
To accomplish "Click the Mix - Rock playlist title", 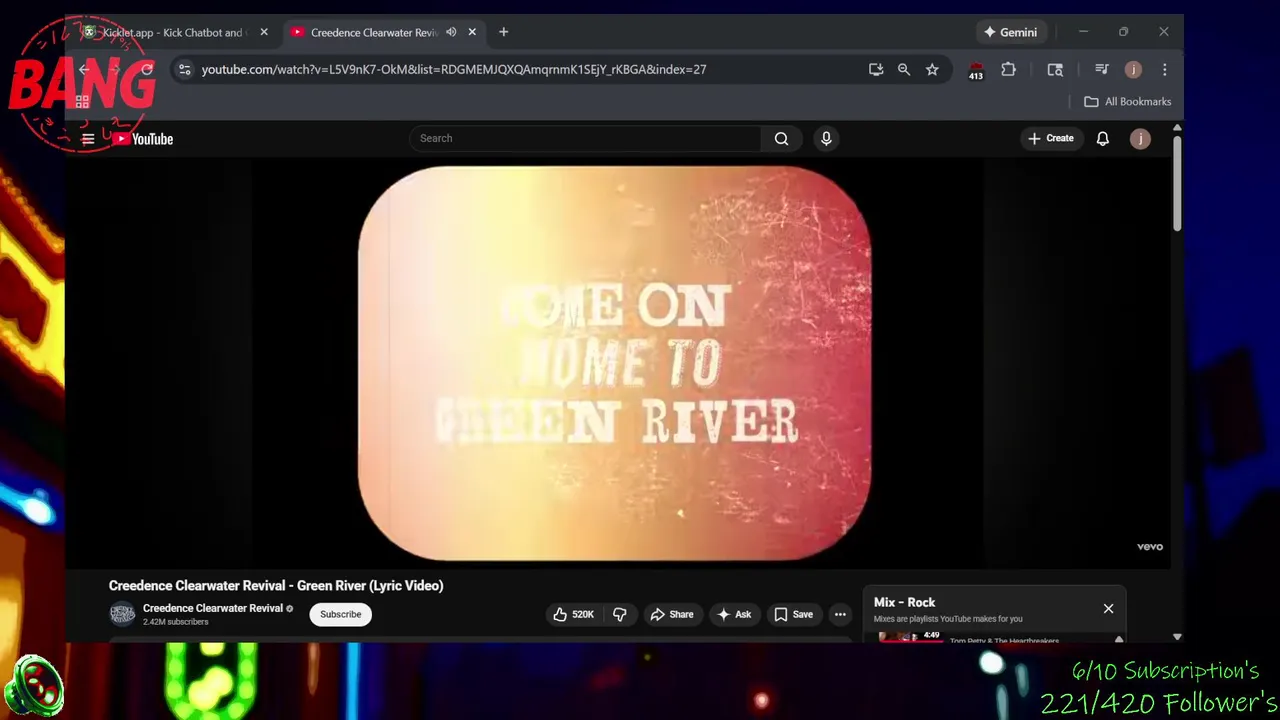I will 905,602.
